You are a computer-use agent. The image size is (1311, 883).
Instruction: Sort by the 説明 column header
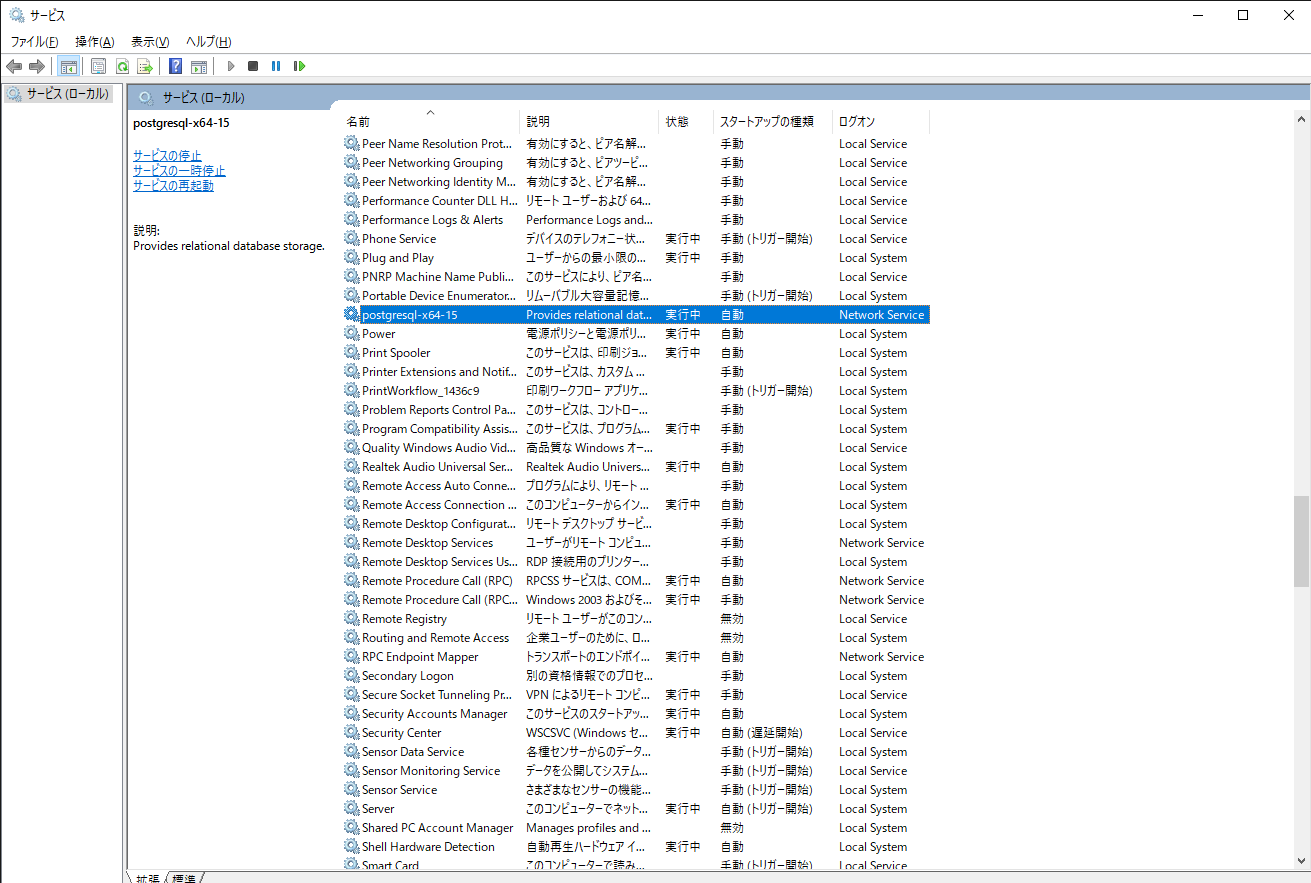click(x=590, y=121)
